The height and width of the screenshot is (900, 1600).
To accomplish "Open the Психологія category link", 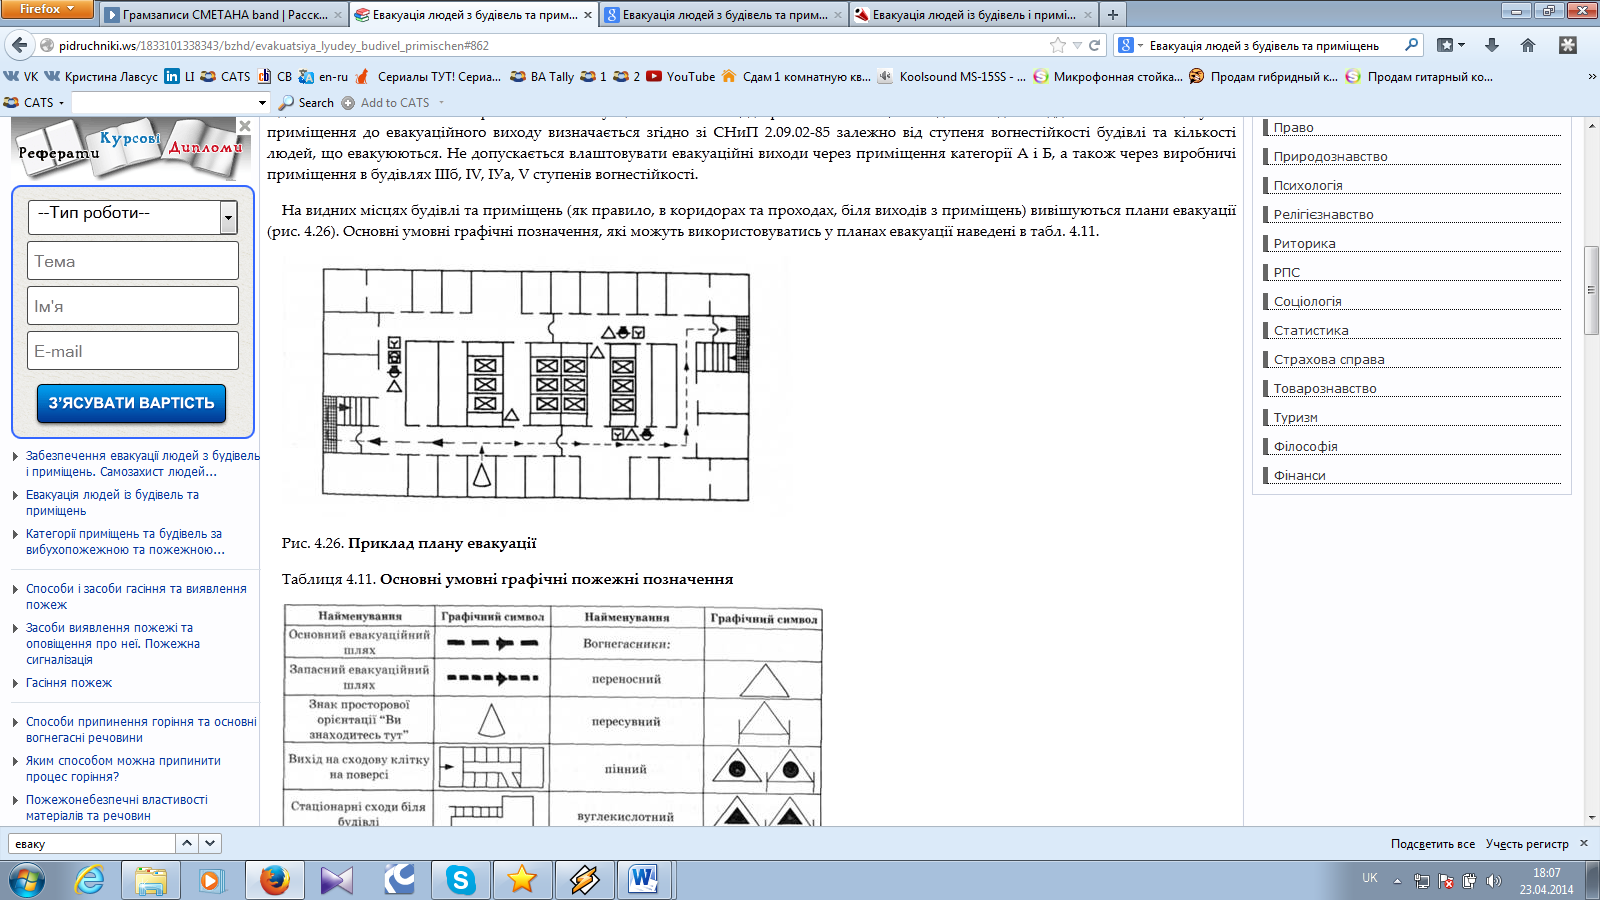I will point(1307,185).
